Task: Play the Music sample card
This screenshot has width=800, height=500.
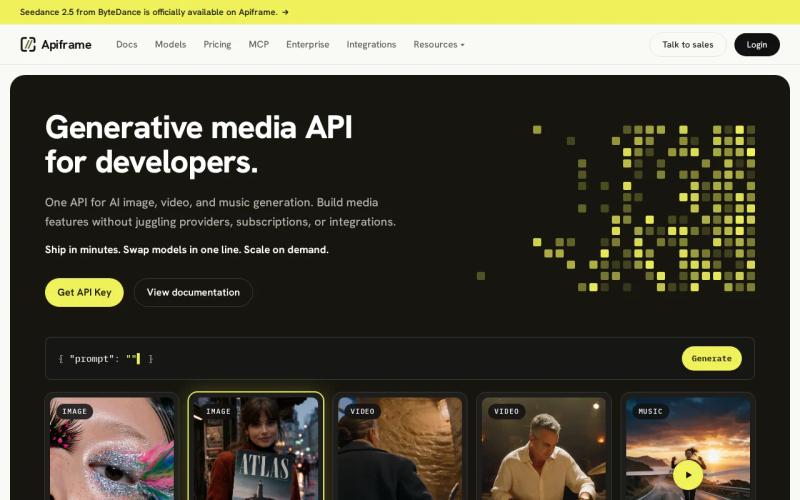Action: tap(687, 474)
